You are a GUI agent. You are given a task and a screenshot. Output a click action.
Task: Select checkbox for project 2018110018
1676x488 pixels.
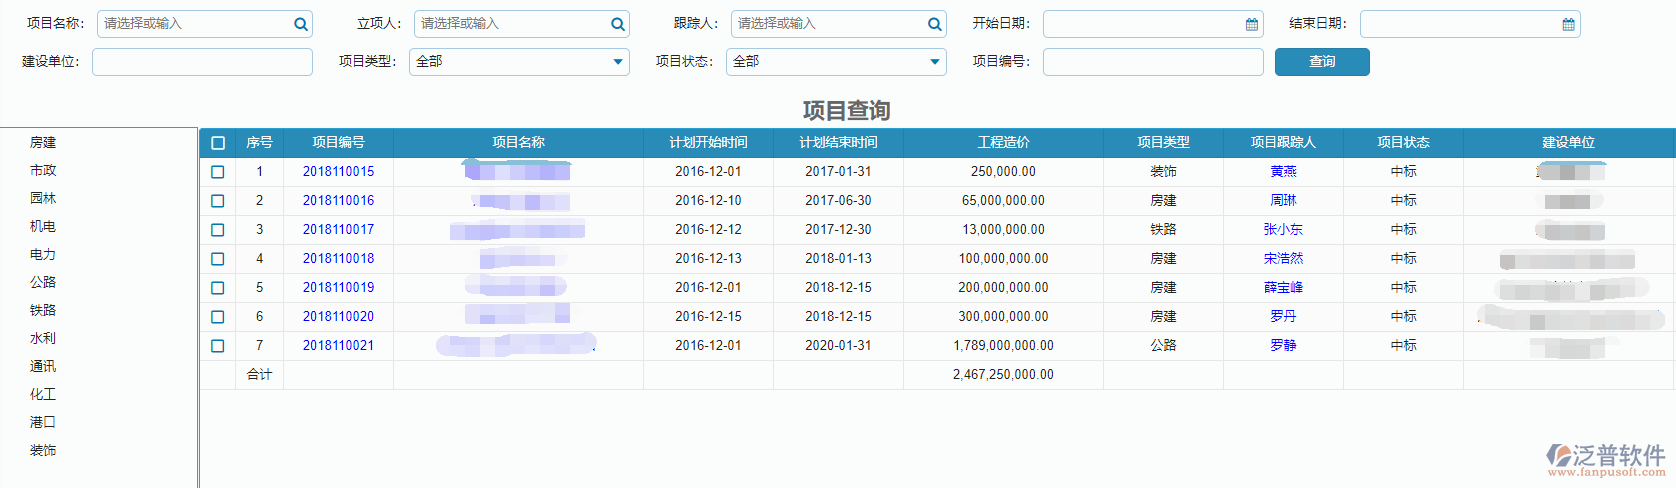coord(218,259)
